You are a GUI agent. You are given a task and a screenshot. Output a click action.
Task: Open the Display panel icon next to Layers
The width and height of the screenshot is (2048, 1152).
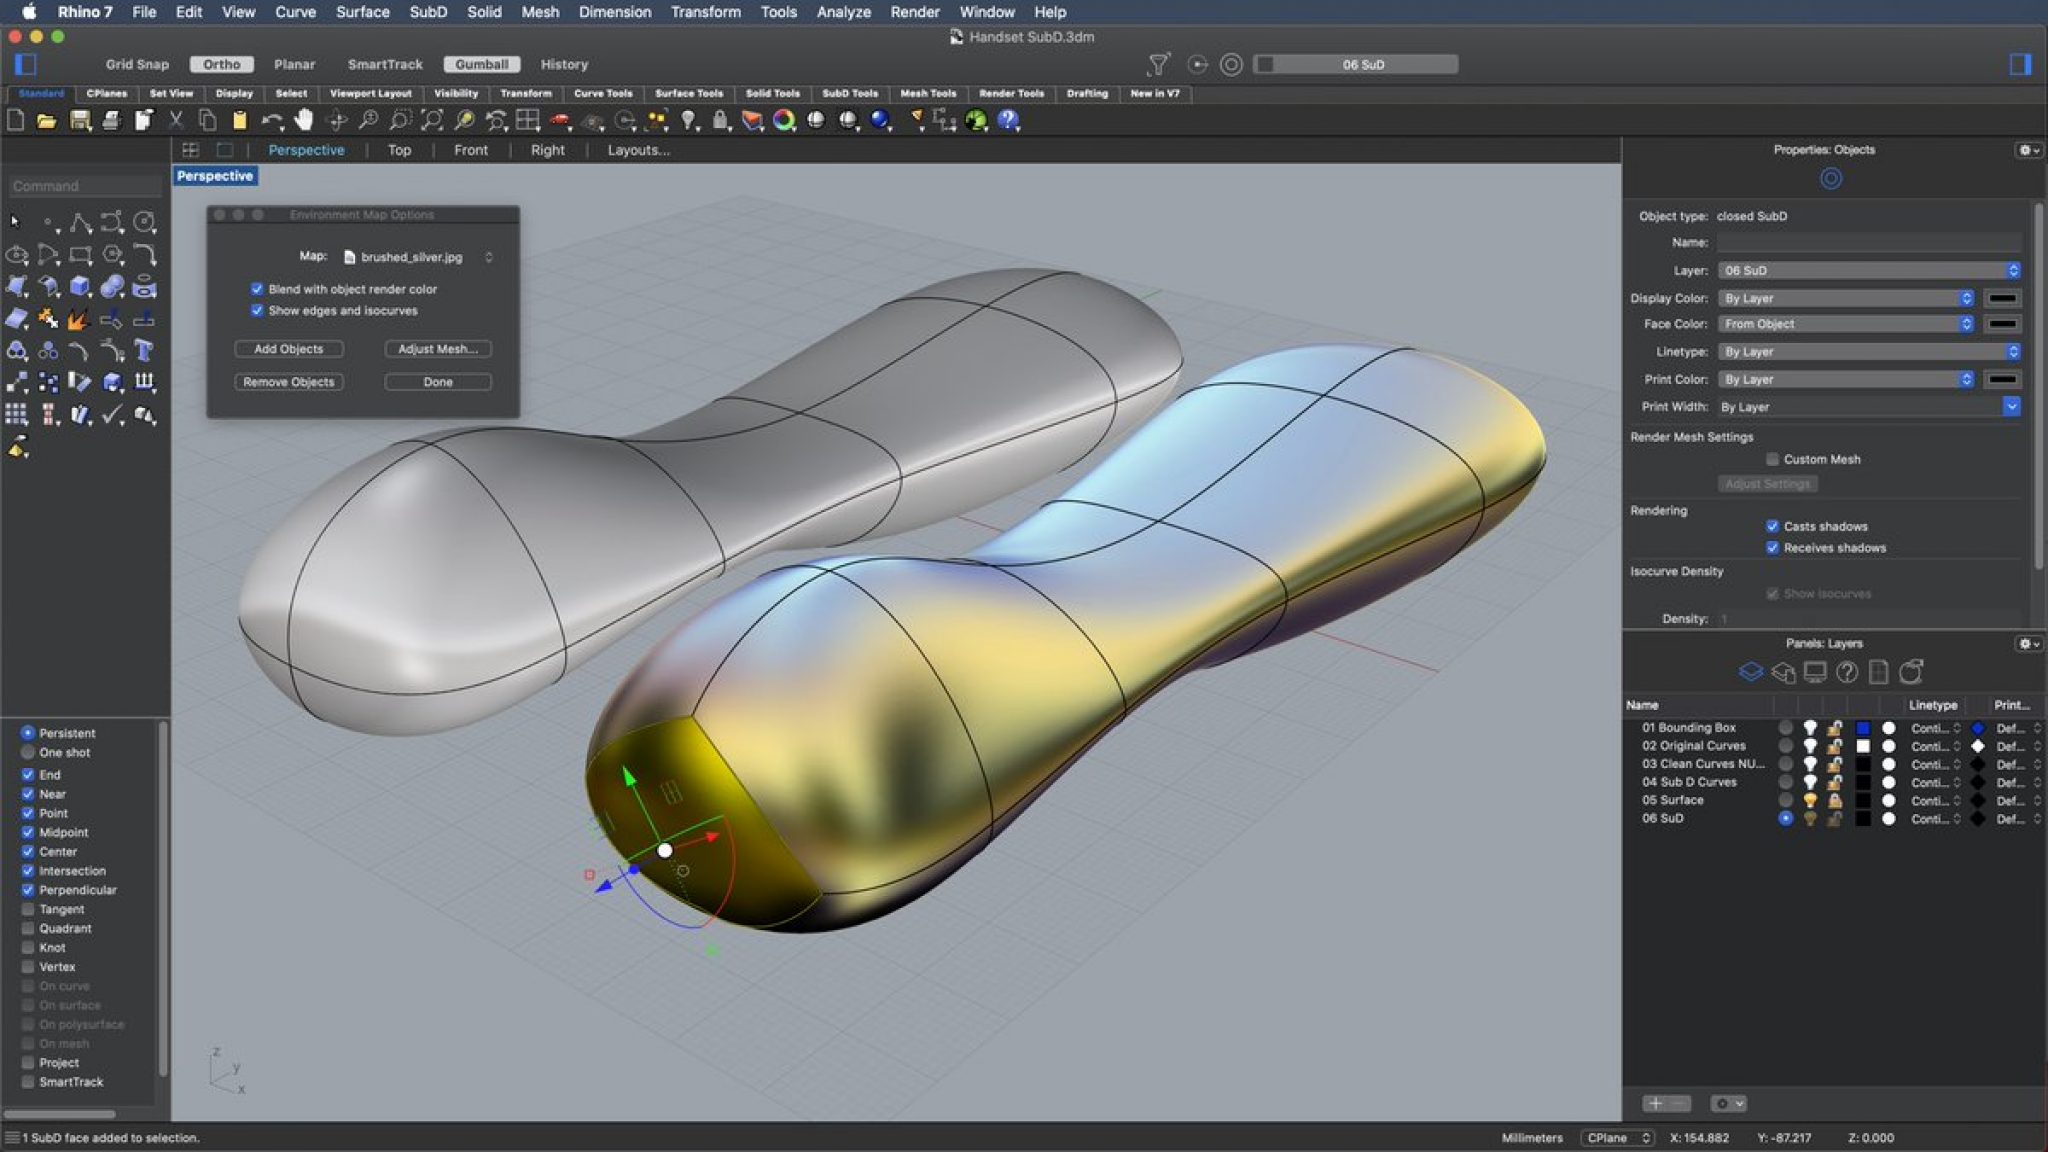click(x=1815, y=671)
